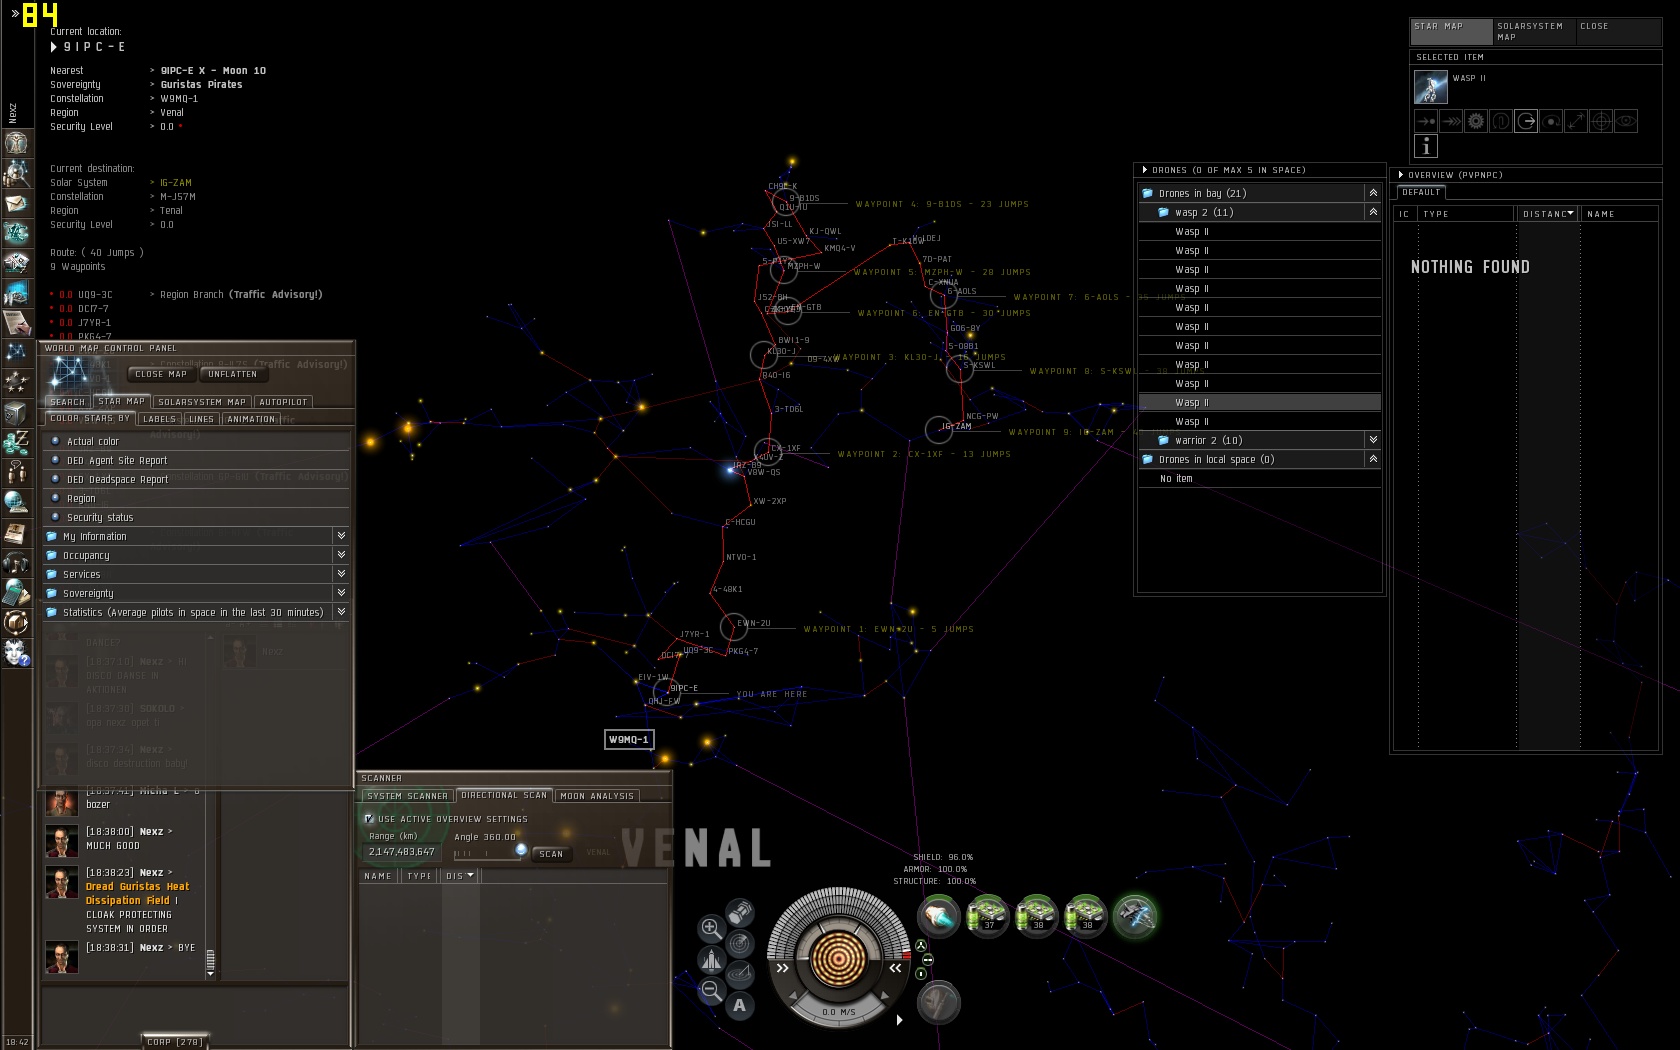
Task: Open the System Scanner tab
Action: [x=407, y=796]
